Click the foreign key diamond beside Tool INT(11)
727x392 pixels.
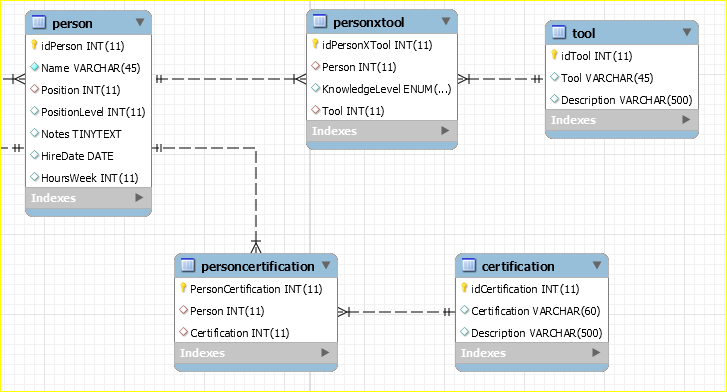click(x=316, y=110)
